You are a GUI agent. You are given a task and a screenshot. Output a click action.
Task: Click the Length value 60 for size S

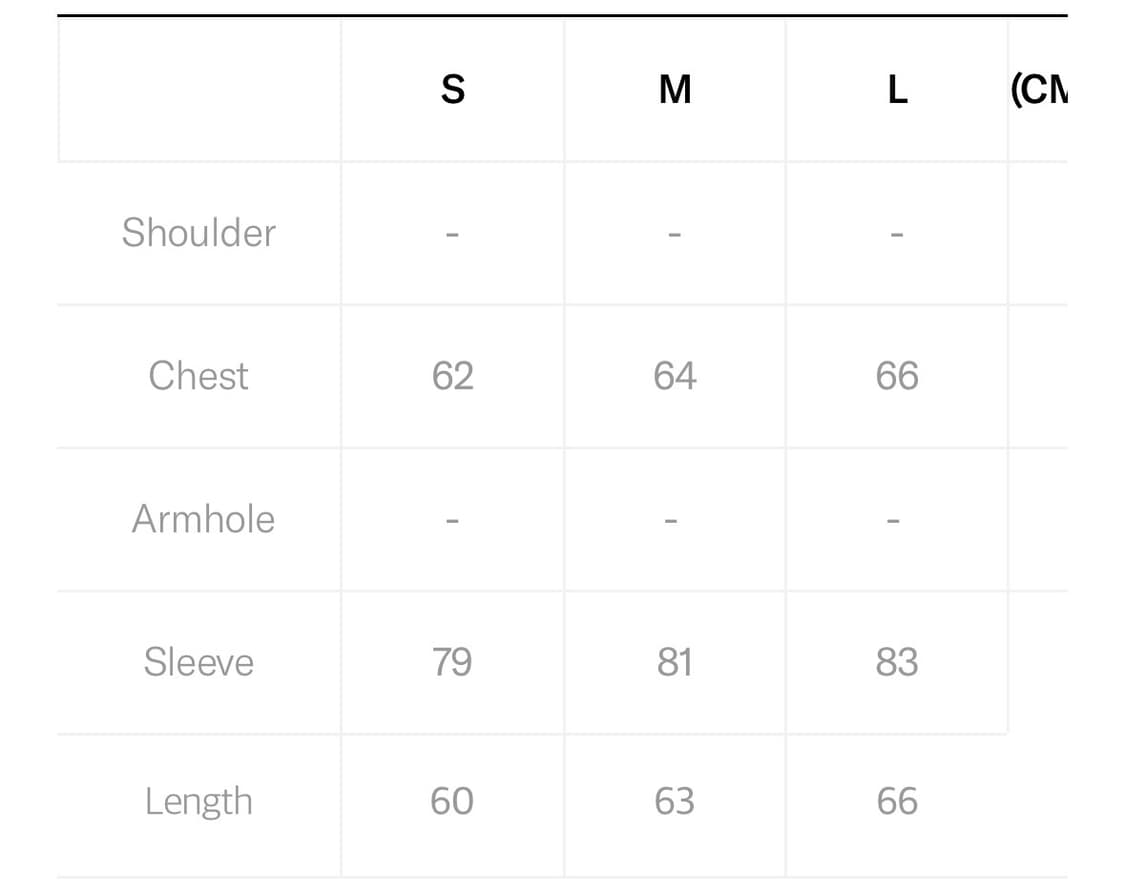452,802
